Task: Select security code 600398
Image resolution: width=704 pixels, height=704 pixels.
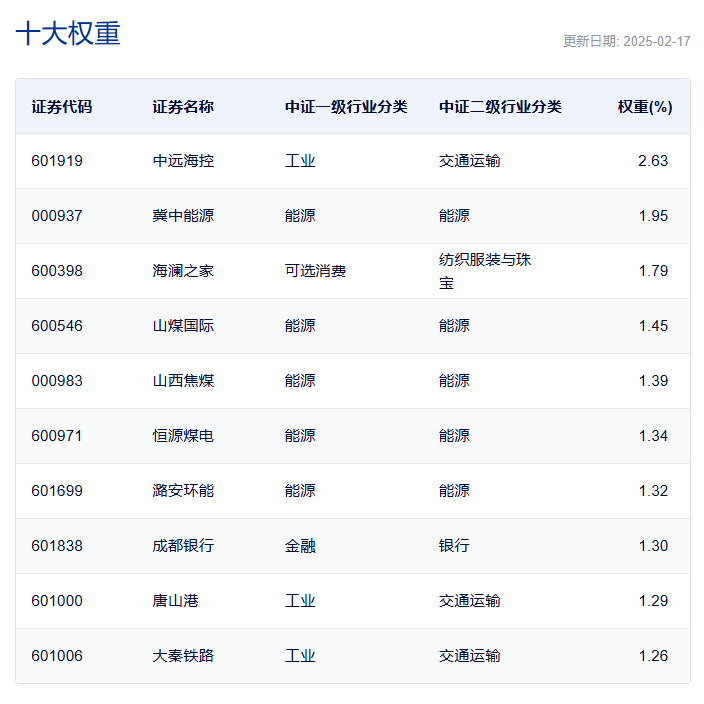Action: coord(57,271)
